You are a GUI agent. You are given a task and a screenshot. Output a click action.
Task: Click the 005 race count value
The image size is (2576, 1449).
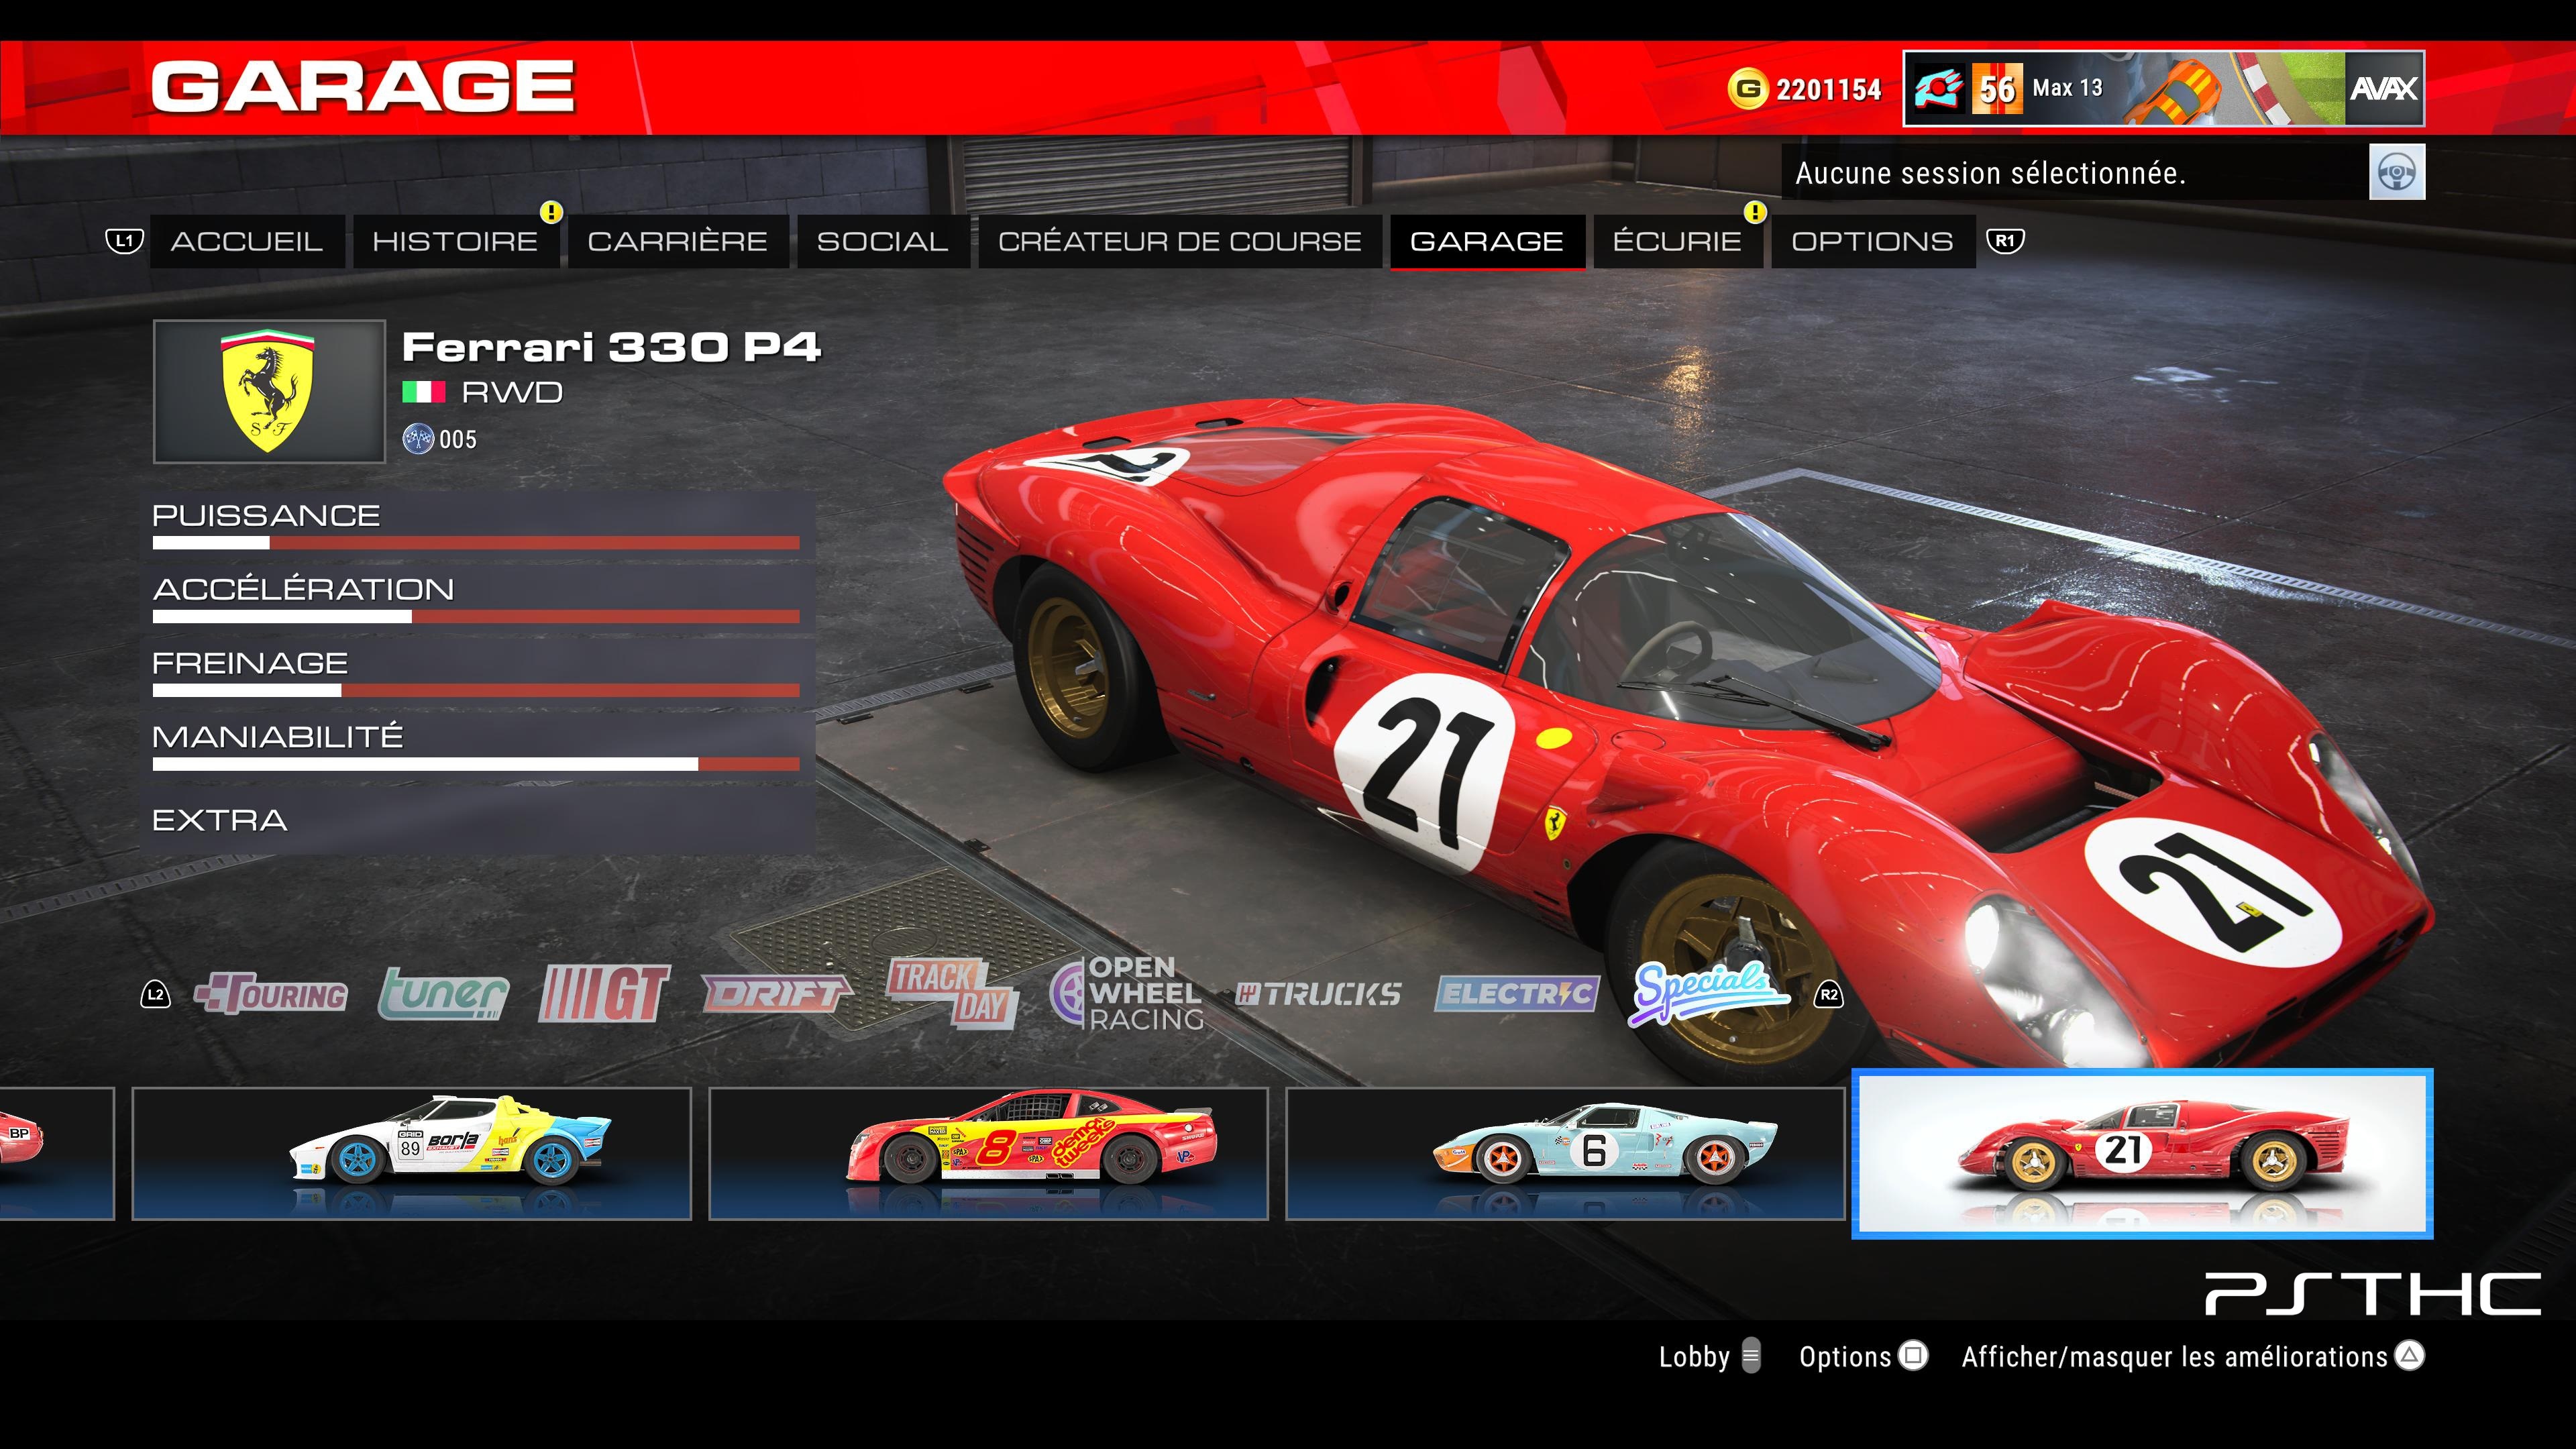coord(458,440)
